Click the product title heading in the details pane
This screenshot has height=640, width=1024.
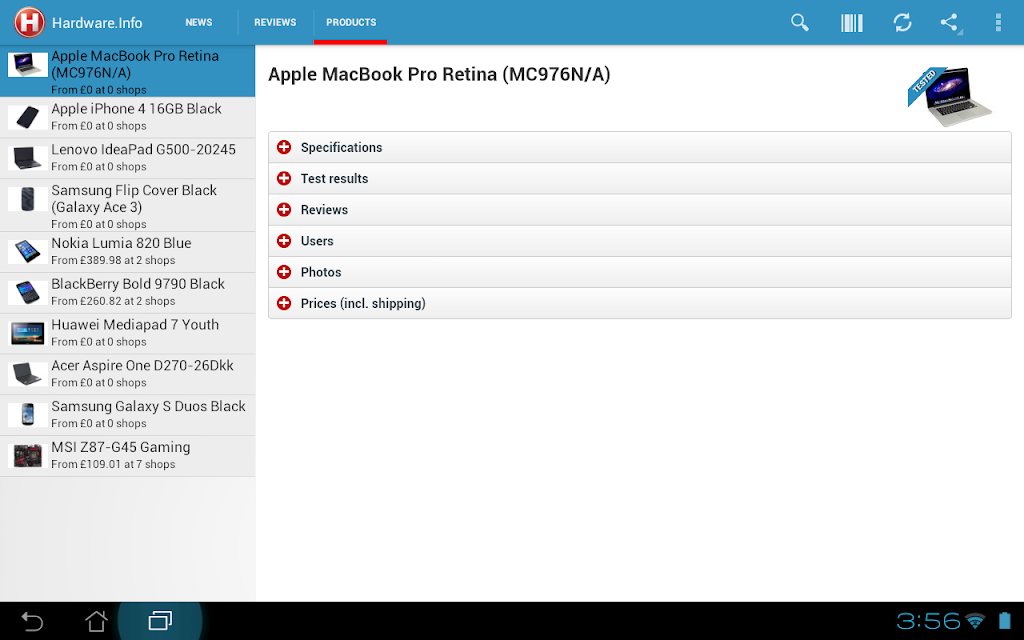(x=439, y=74)
